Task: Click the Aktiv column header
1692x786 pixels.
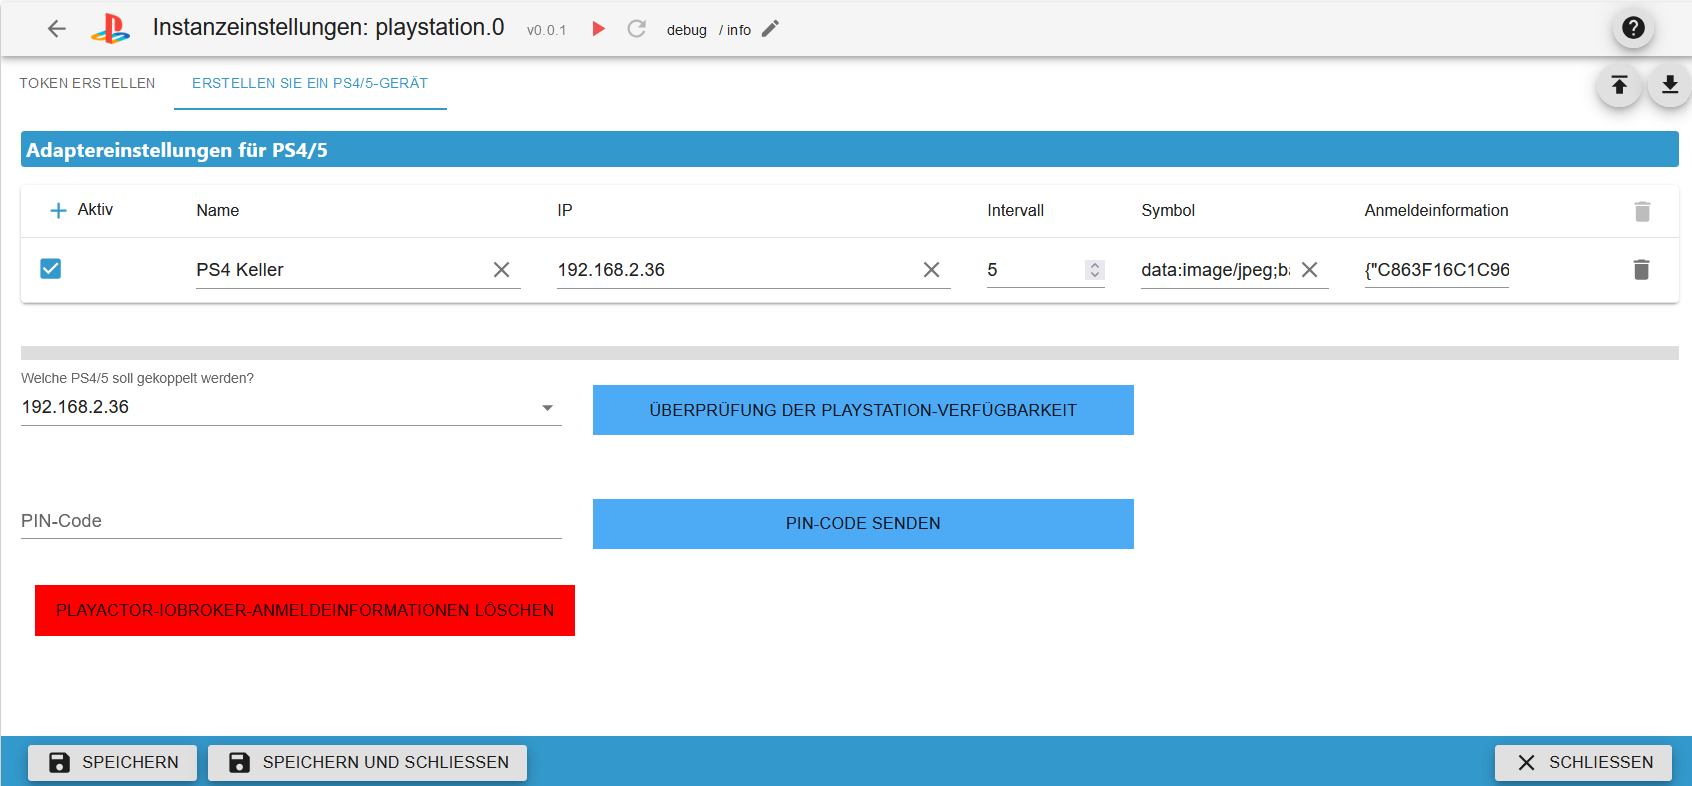Action: 95,209
